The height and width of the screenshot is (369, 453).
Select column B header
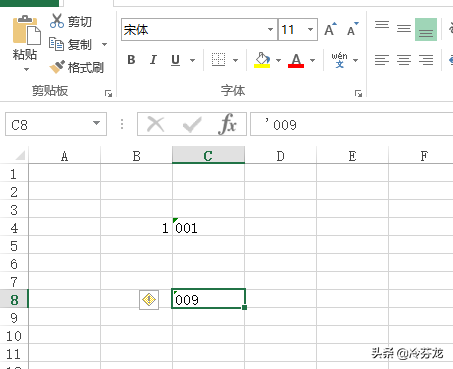point(136,156)
